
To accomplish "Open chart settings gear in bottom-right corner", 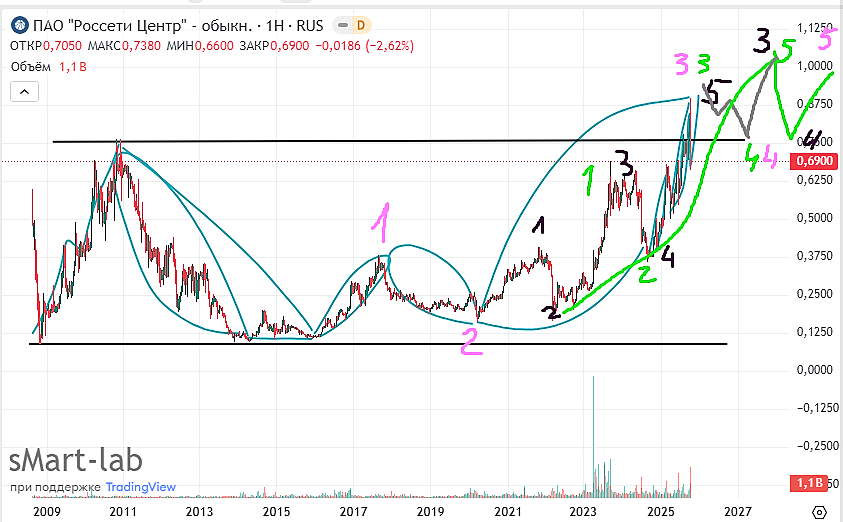I will tap(820, 511).
